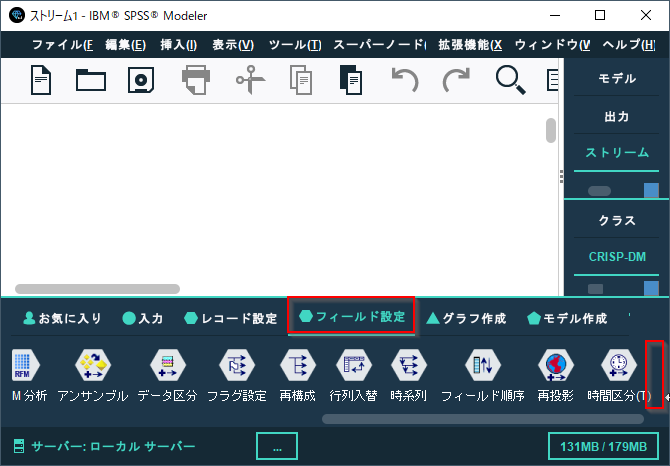
Task: Open the 編集 menu
Action: point(126,44)
